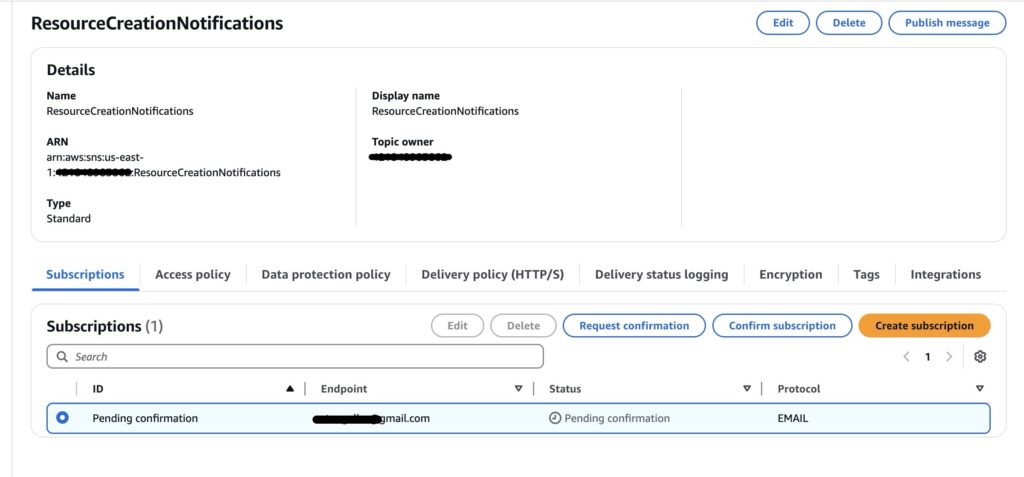Click the Subscriptions (1) panel heading

pyautogui.click(x=104, y=325)
